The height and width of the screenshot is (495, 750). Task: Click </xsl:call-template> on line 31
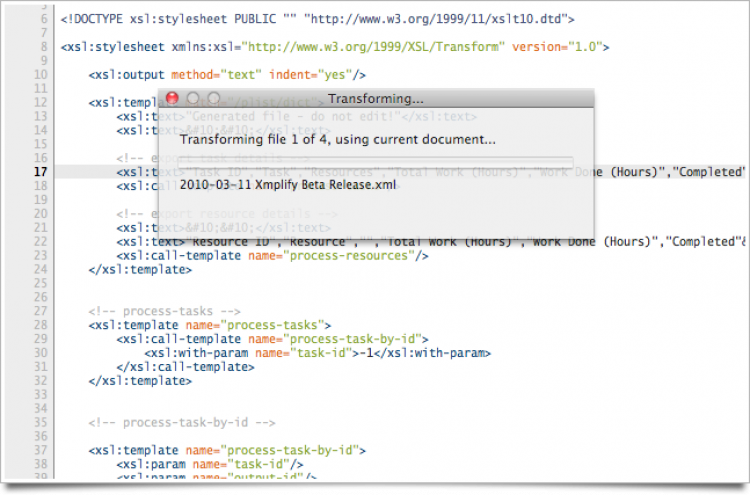[186, 367]
